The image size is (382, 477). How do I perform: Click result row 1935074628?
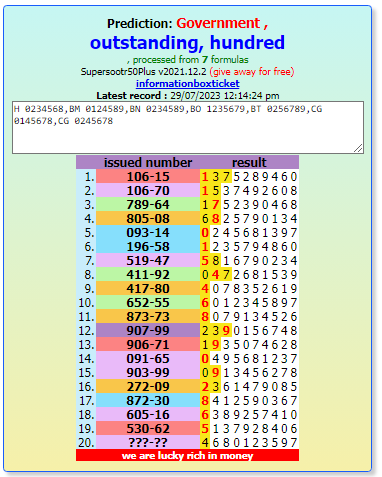[249, 344]
